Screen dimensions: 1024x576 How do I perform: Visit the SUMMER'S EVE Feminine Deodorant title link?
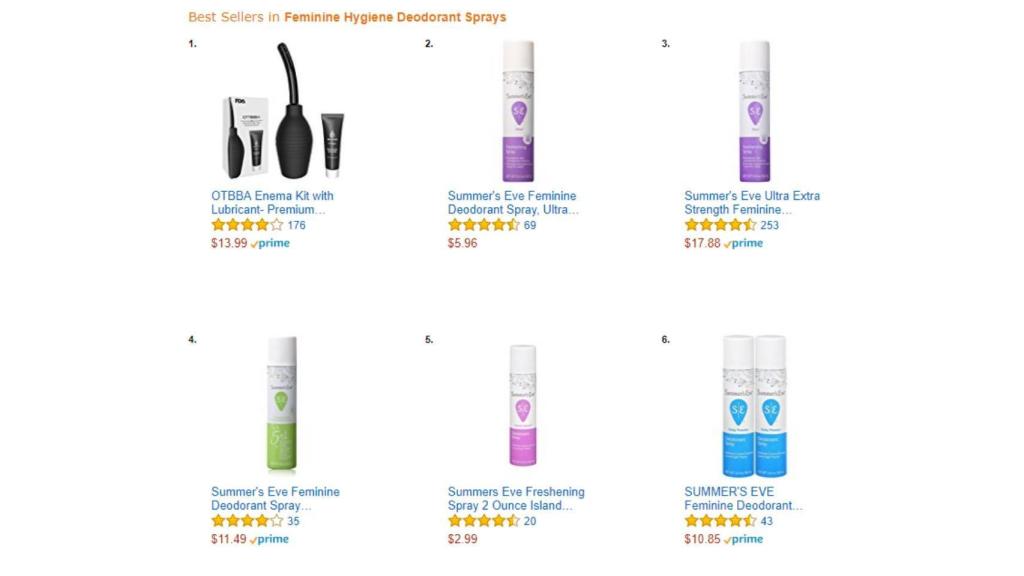743,498
